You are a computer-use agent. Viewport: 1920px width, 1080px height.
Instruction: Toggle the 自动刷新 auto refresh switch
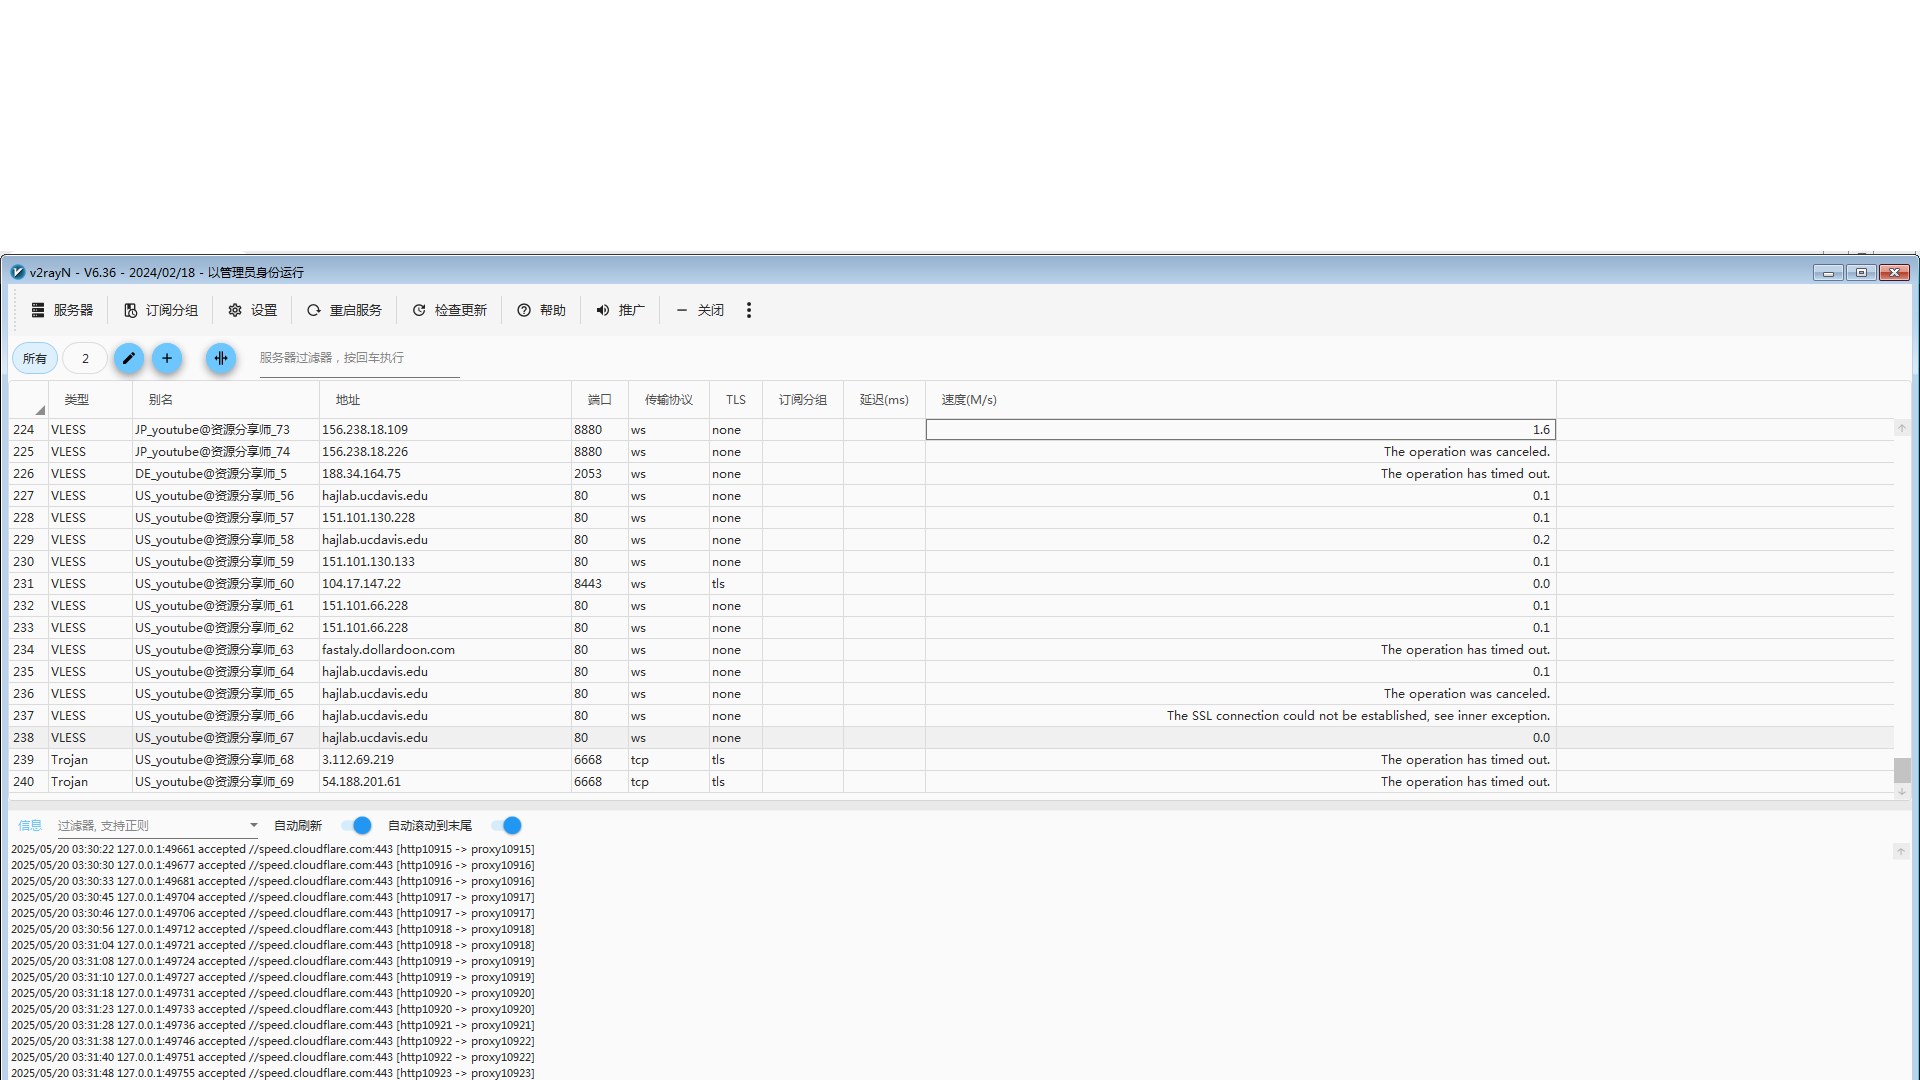[x=356, y=825]
